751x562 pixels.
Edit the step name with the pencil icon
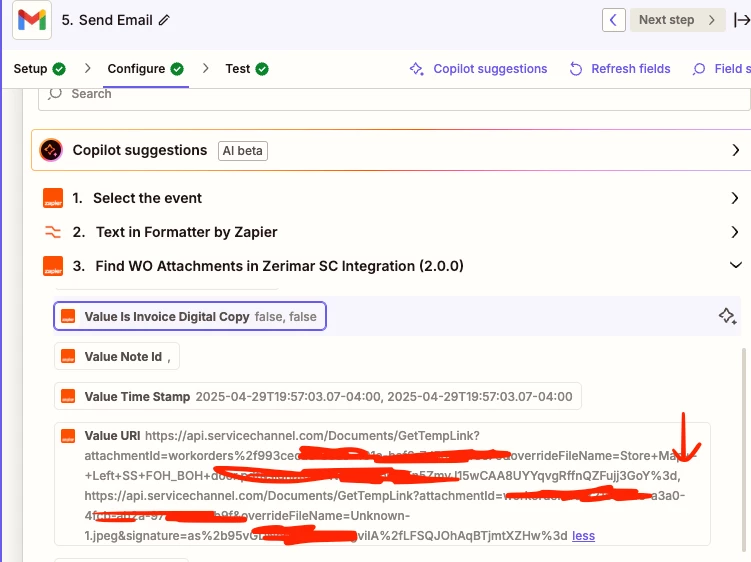[x=164, y=20]
